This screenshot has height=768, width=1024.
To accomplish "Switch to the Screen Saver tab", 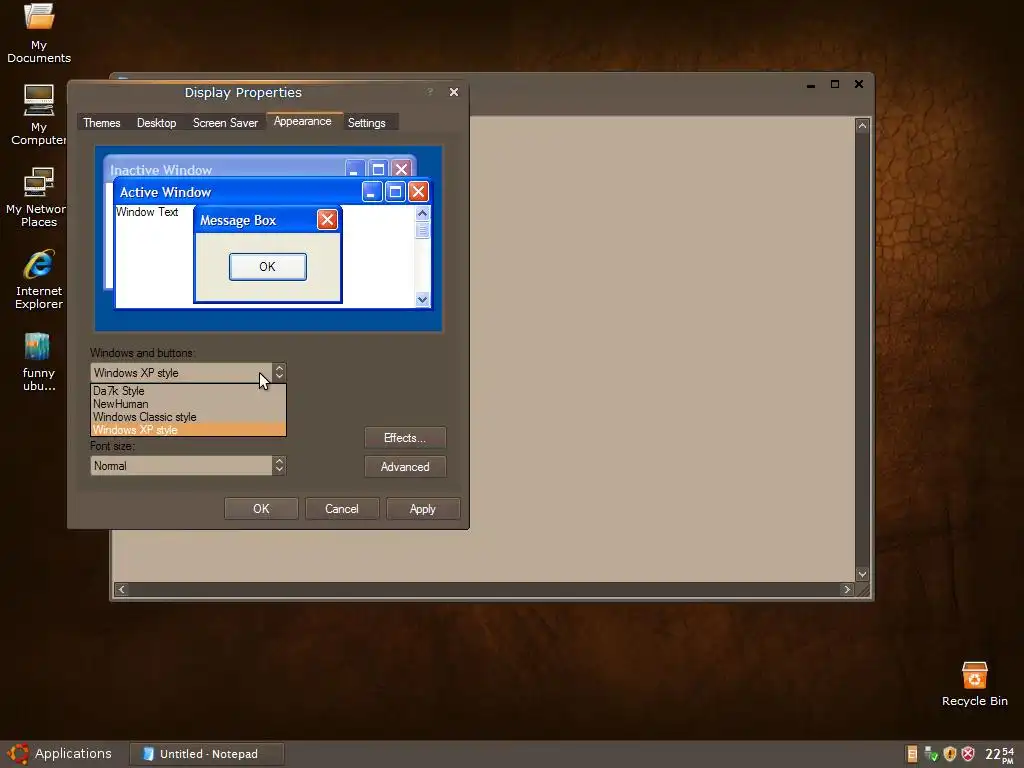I will pyautogui.click(x=225, y=123).
